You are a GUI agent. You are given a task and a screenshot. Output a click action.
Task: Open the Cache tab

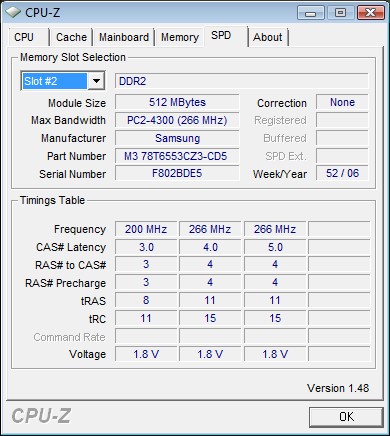(x=71, y=37)
